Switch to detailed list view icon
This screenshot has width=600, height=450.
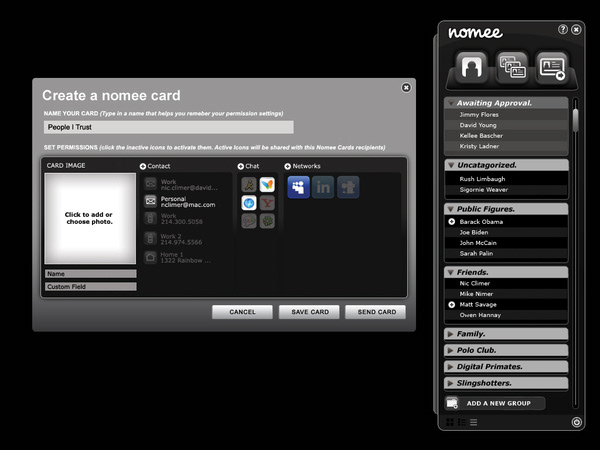pyautogui.click(x=462, y=422)
